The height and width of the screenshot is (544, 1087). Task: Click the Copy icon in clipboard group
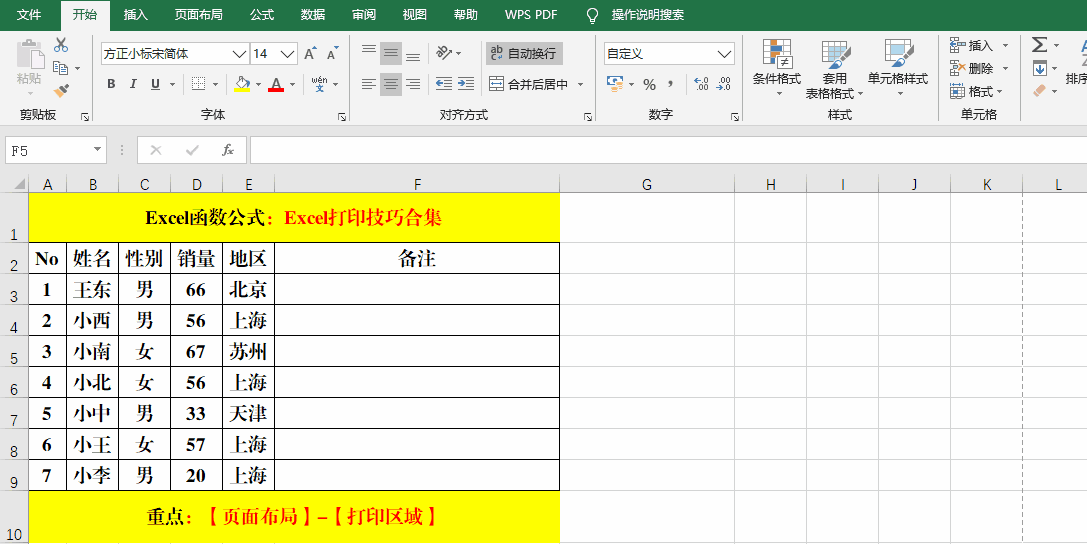(61, 68)
